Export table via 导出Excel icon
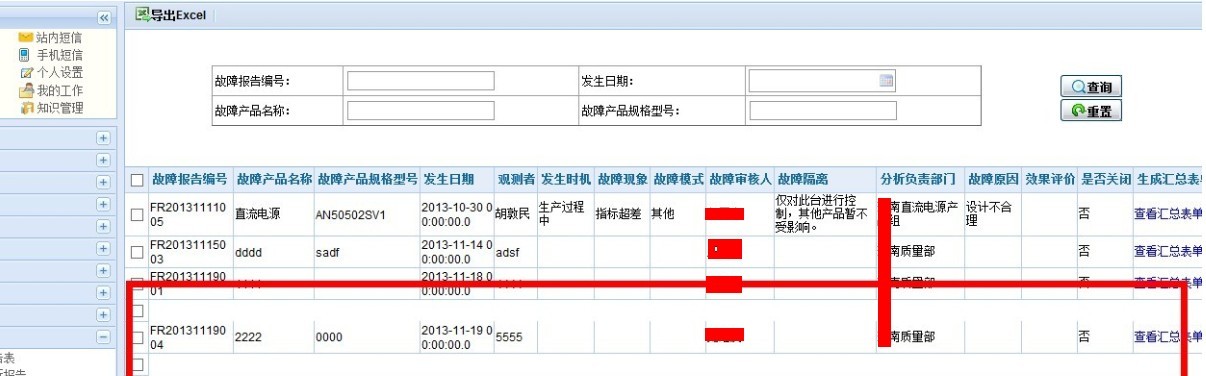 [143, 15]
